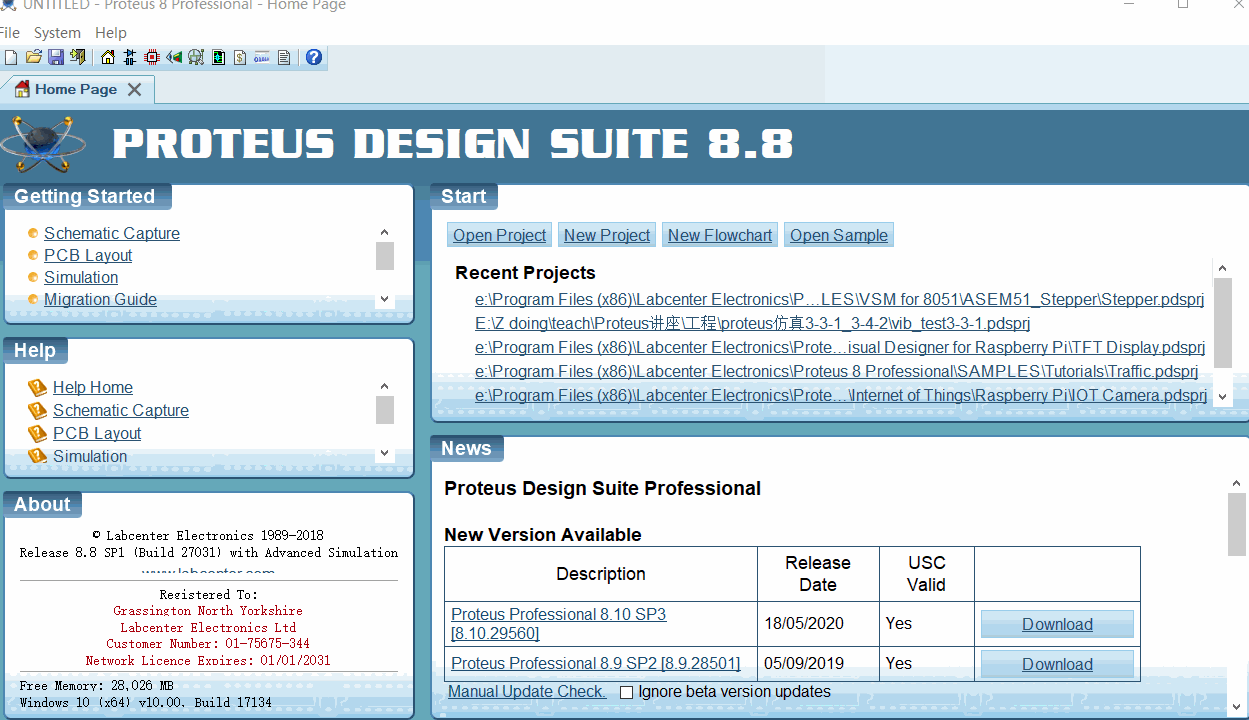The image size is (1249, 720).
Task: Close the Home Page tab
Action: 135,90
